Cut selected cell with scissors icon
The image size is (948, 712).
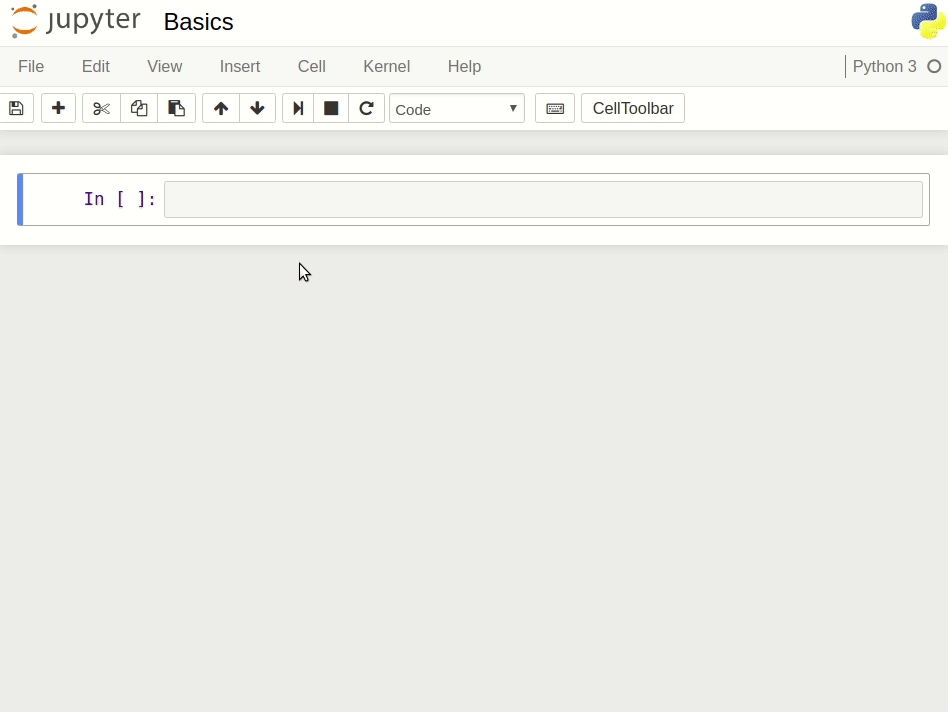[101, 108]
